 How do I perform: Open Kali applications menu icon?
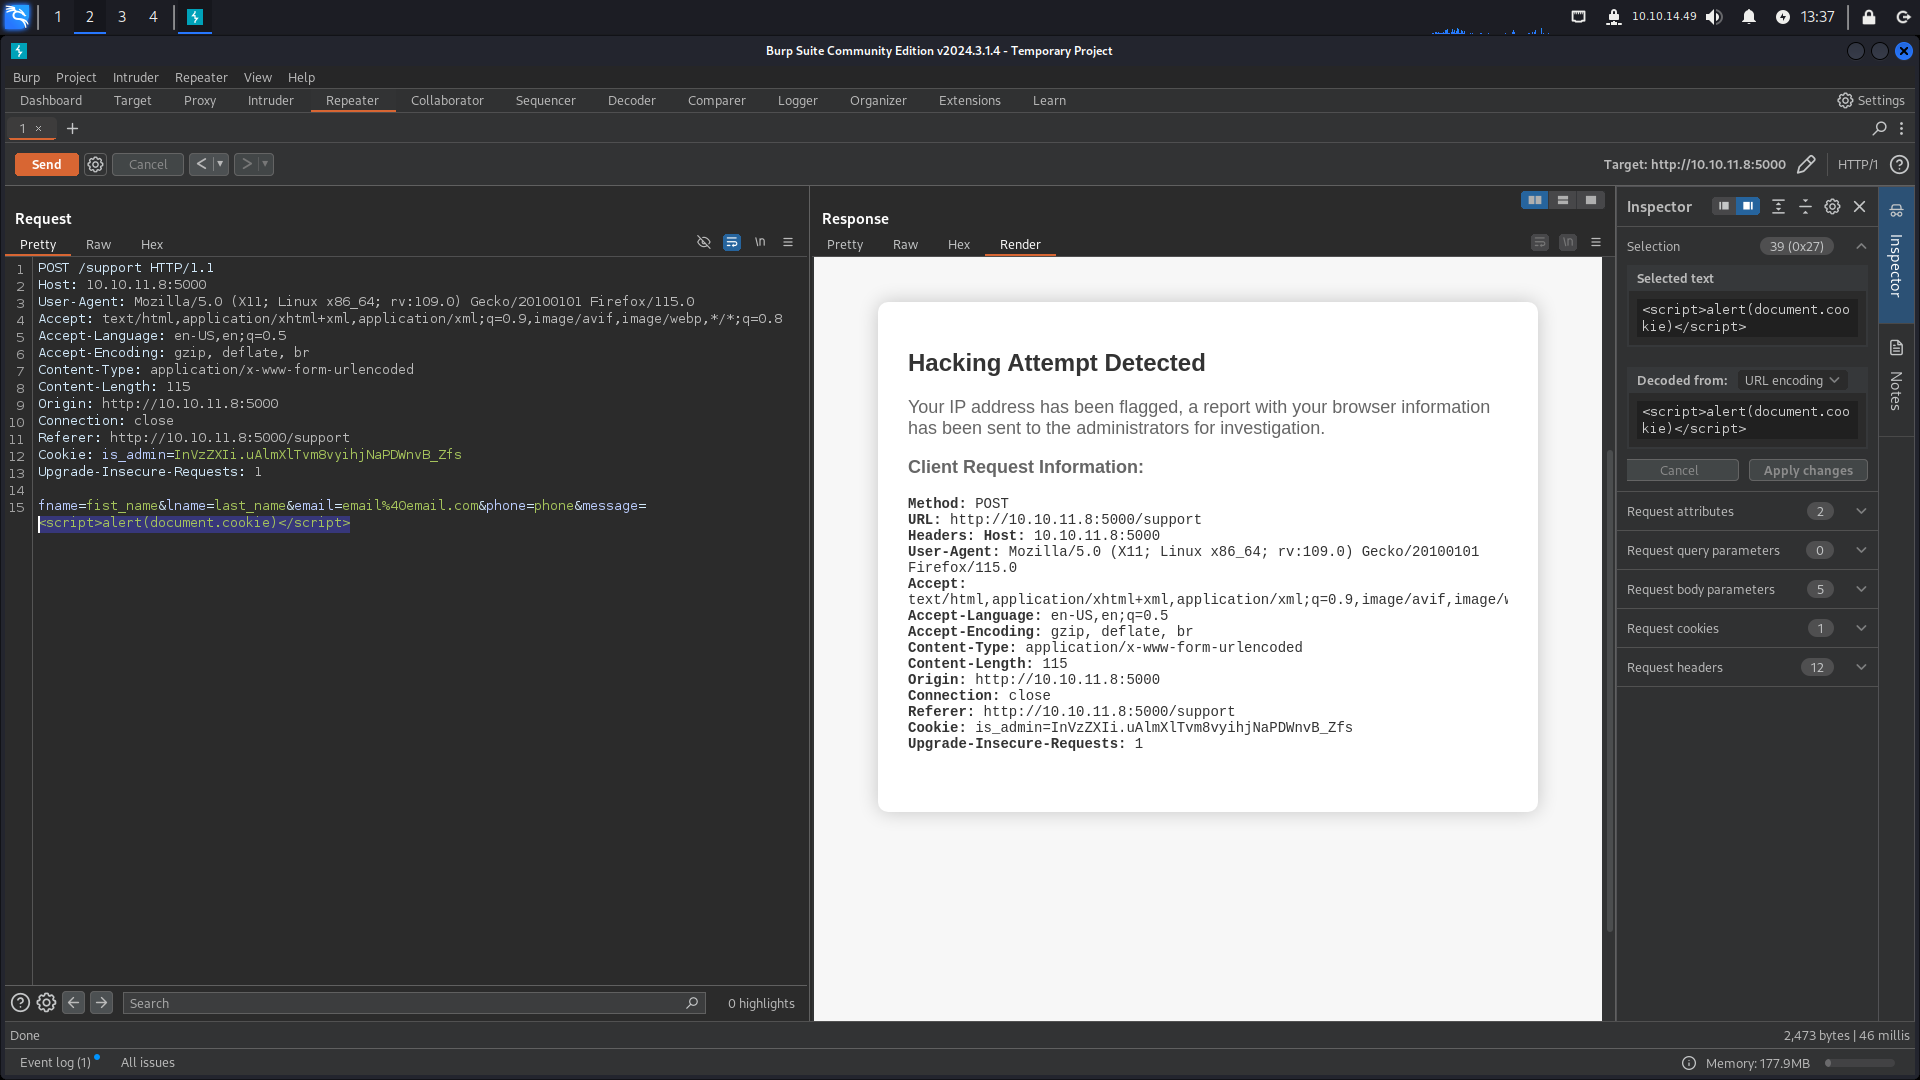click(x=17, y=16)
